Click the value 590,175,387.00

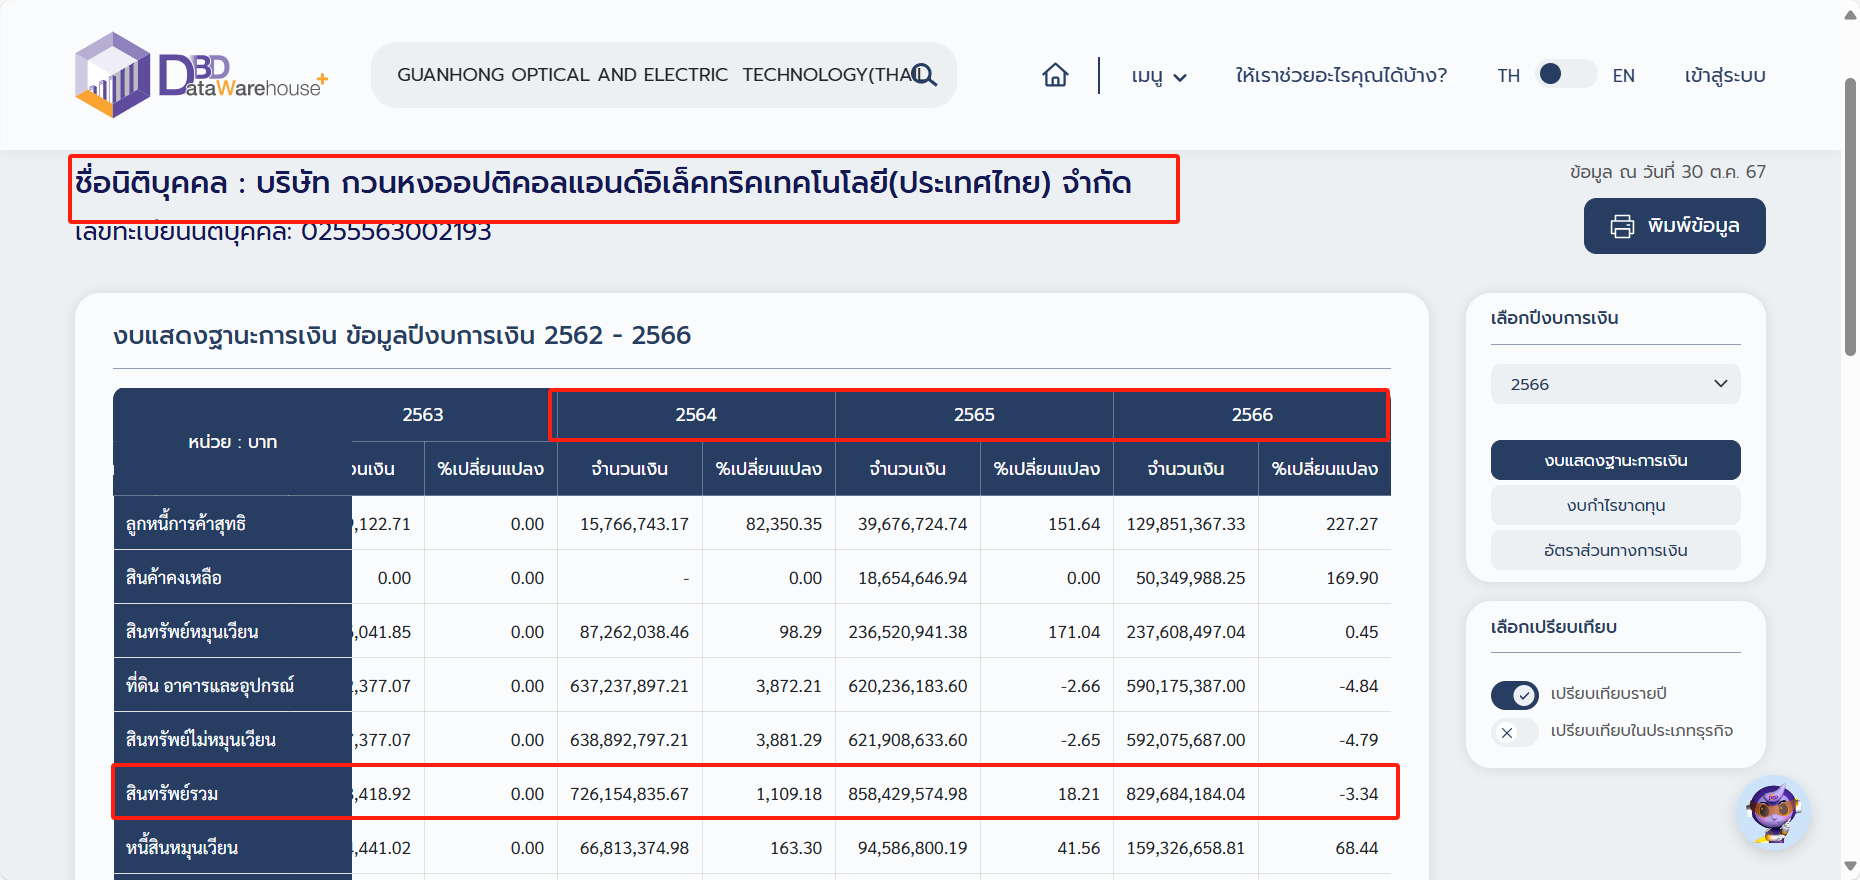(x=1186, y=686)
